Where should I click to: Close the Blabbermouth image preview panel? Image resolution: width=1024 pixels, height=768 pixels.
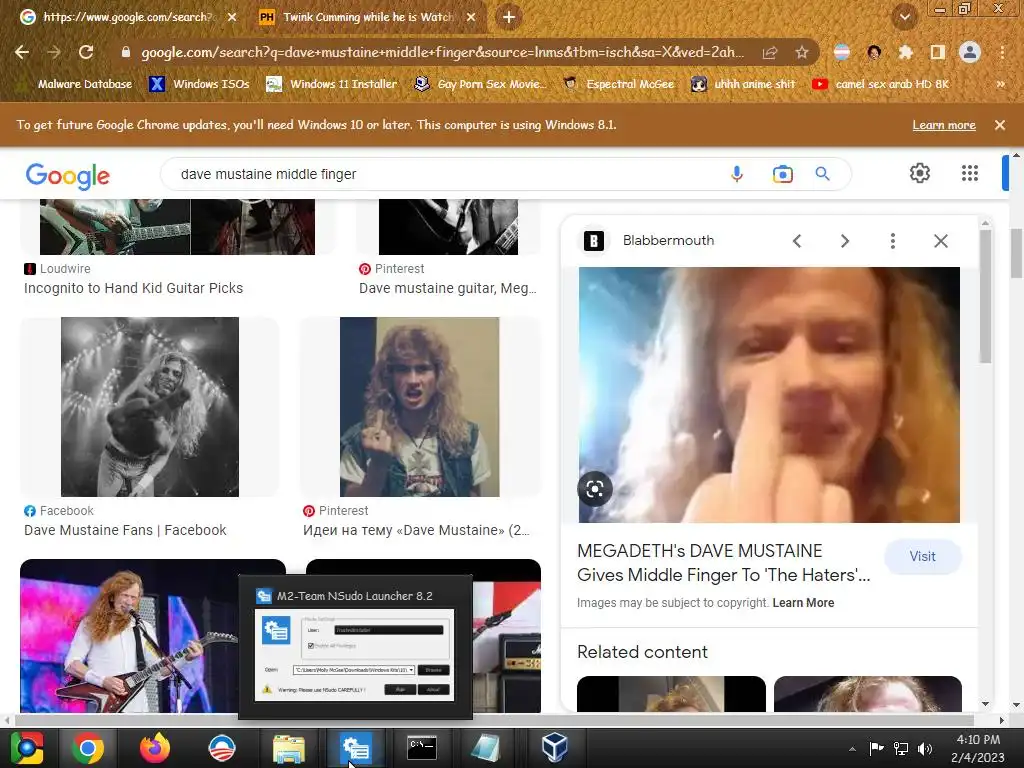tap(940, 241)
